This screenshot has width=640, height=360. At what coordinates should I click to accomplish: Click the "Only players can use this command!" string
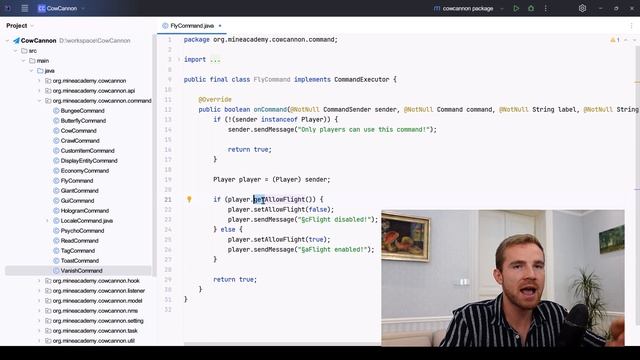(363, 129)
